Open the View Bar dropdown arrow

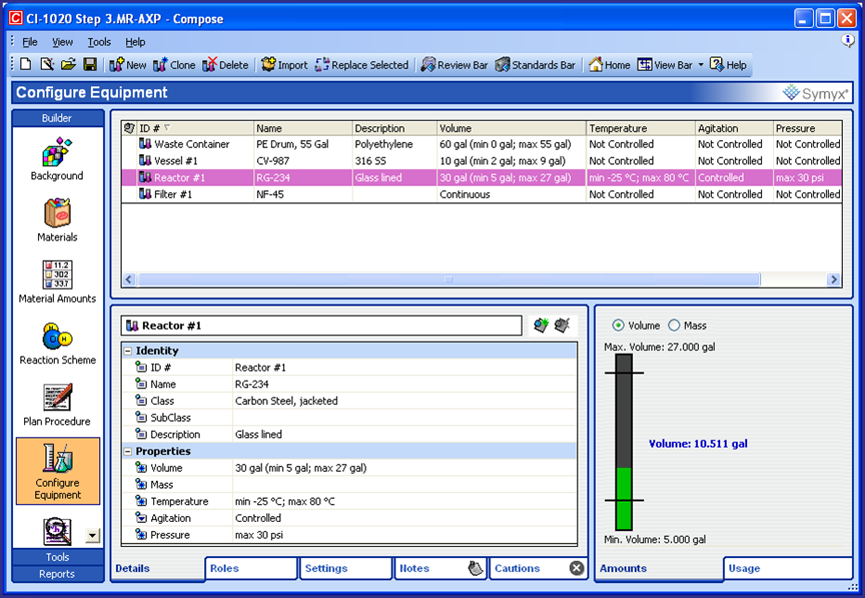click(700, 65)
